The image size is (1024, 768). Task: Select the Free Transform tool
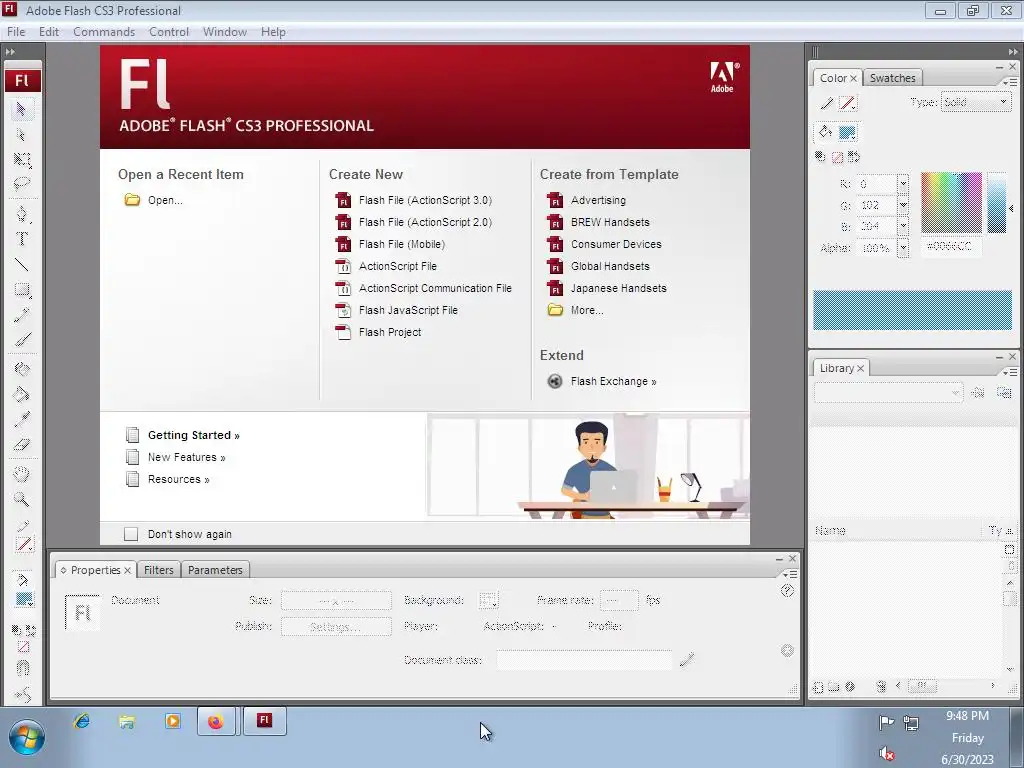coord(22,159)
